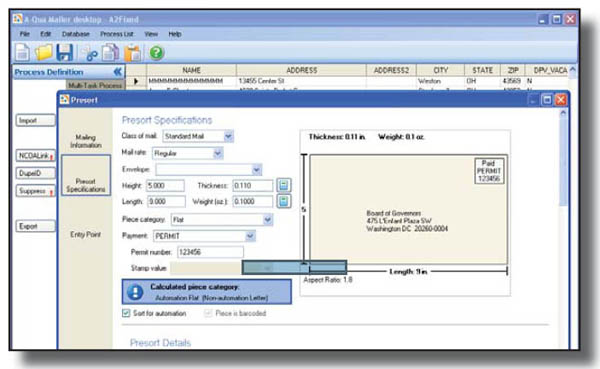Click the Permit number input field
Viewport: 600px width, 369px height.
(210, 252)
